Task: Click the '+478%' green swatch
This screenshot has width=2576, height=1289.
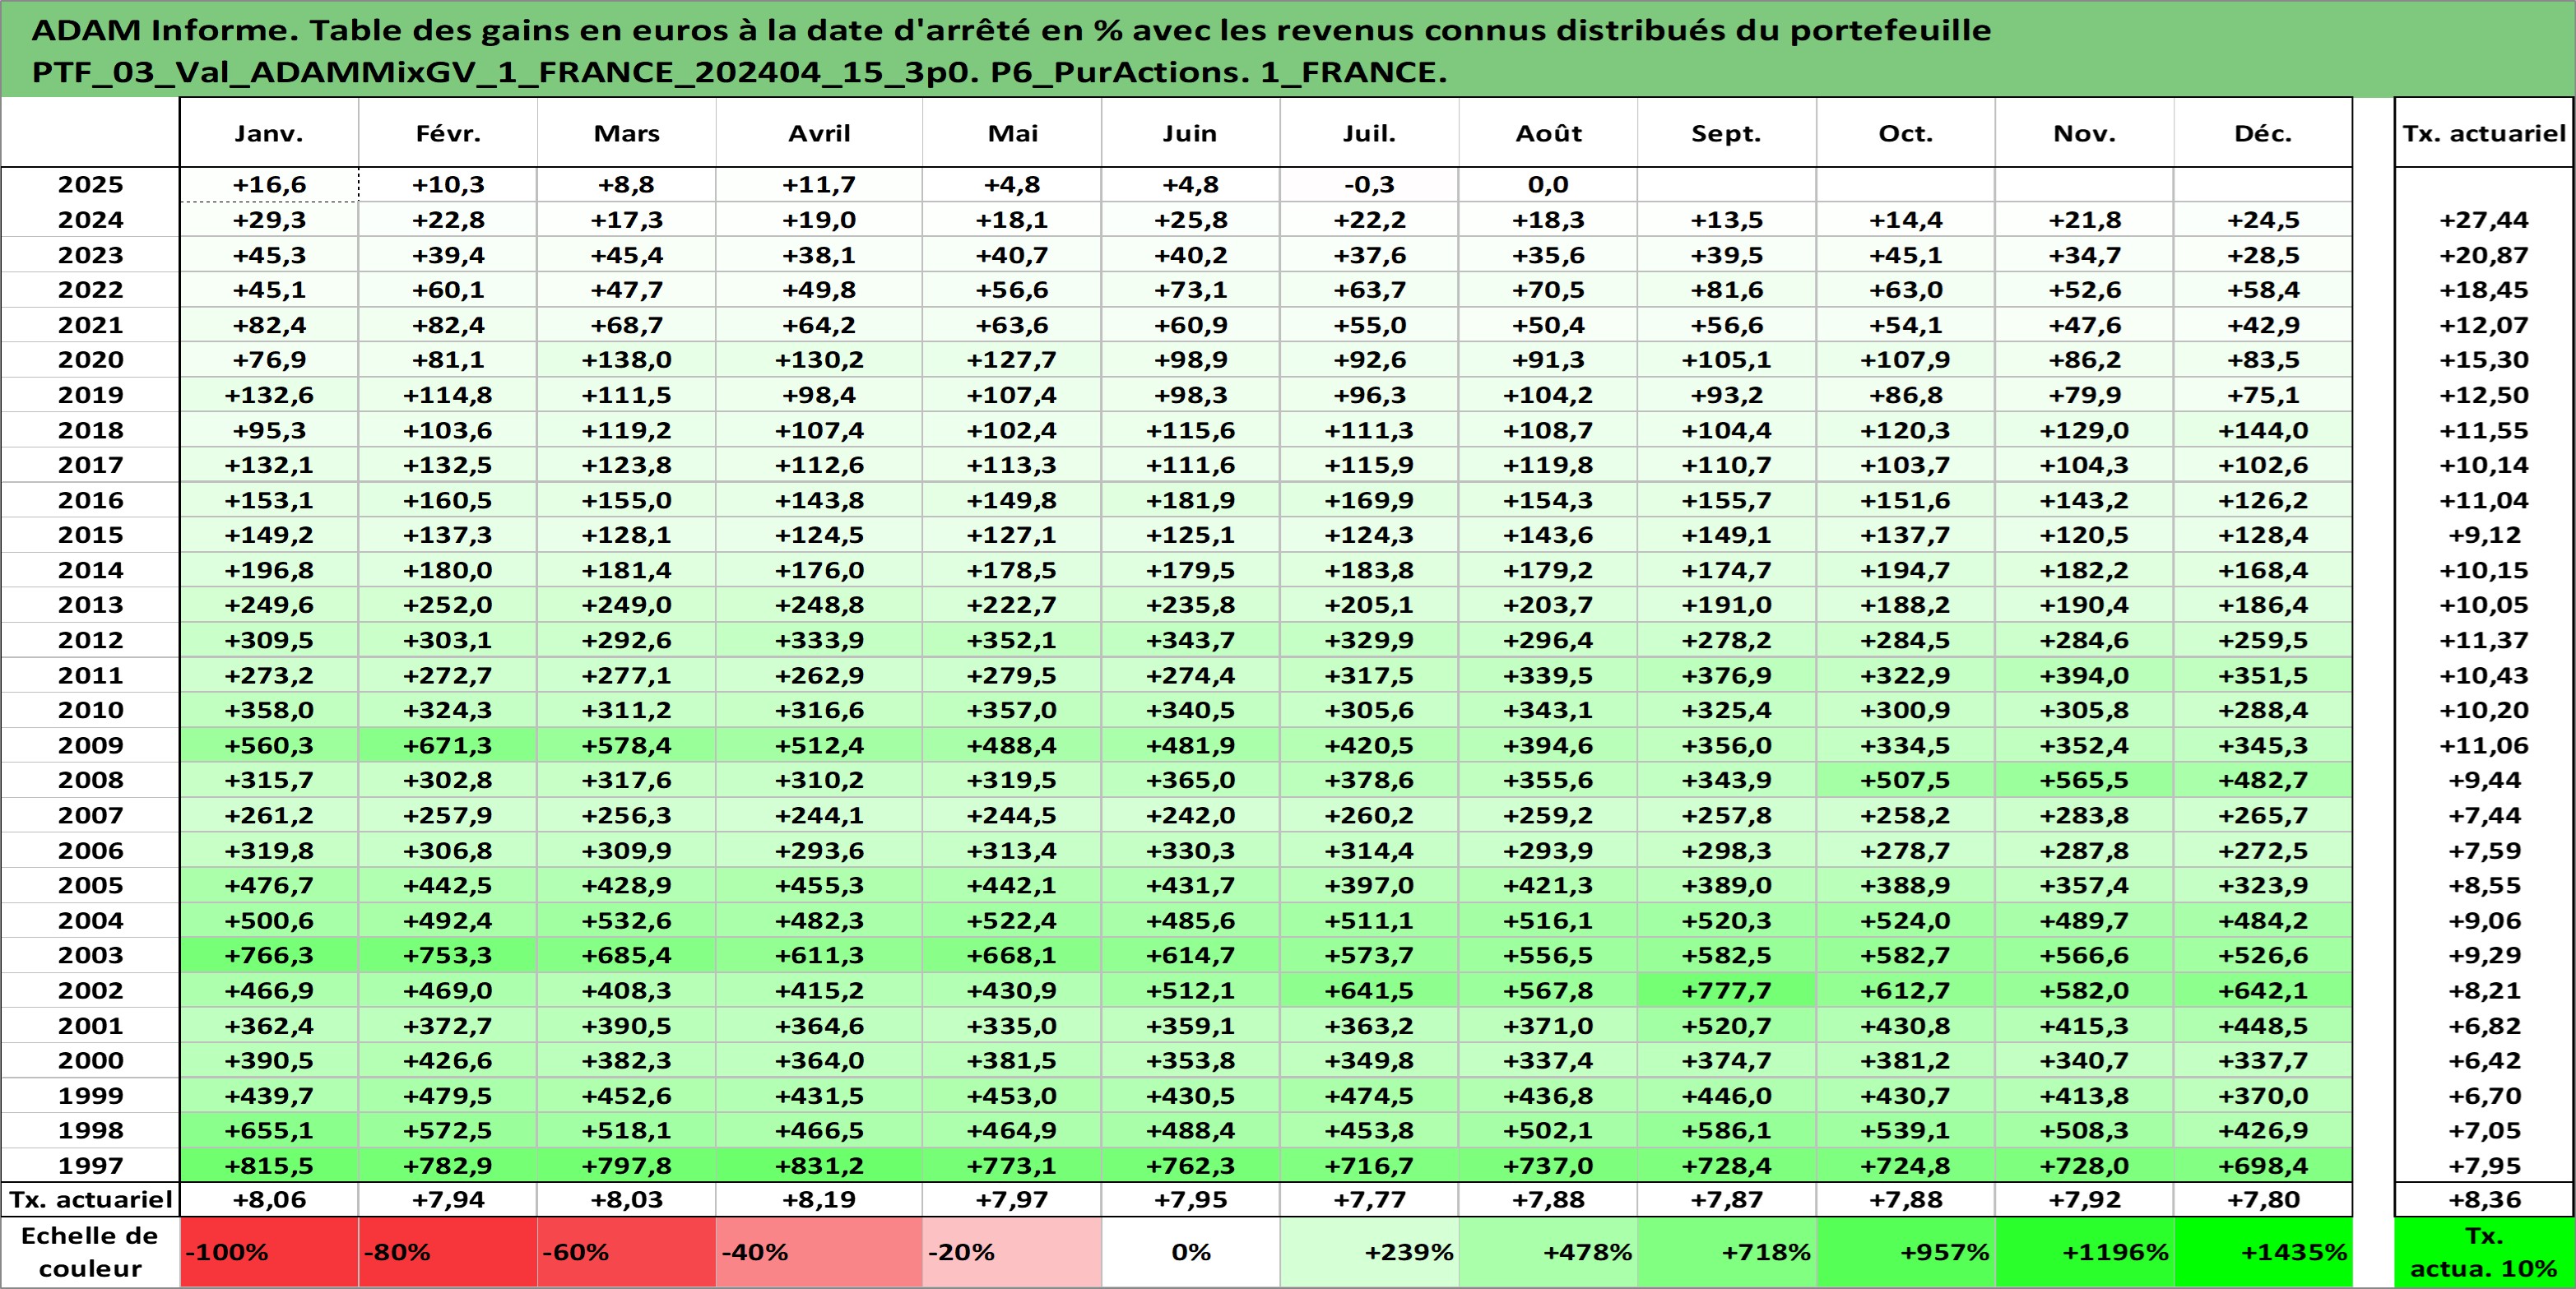Action: 1548,1252
